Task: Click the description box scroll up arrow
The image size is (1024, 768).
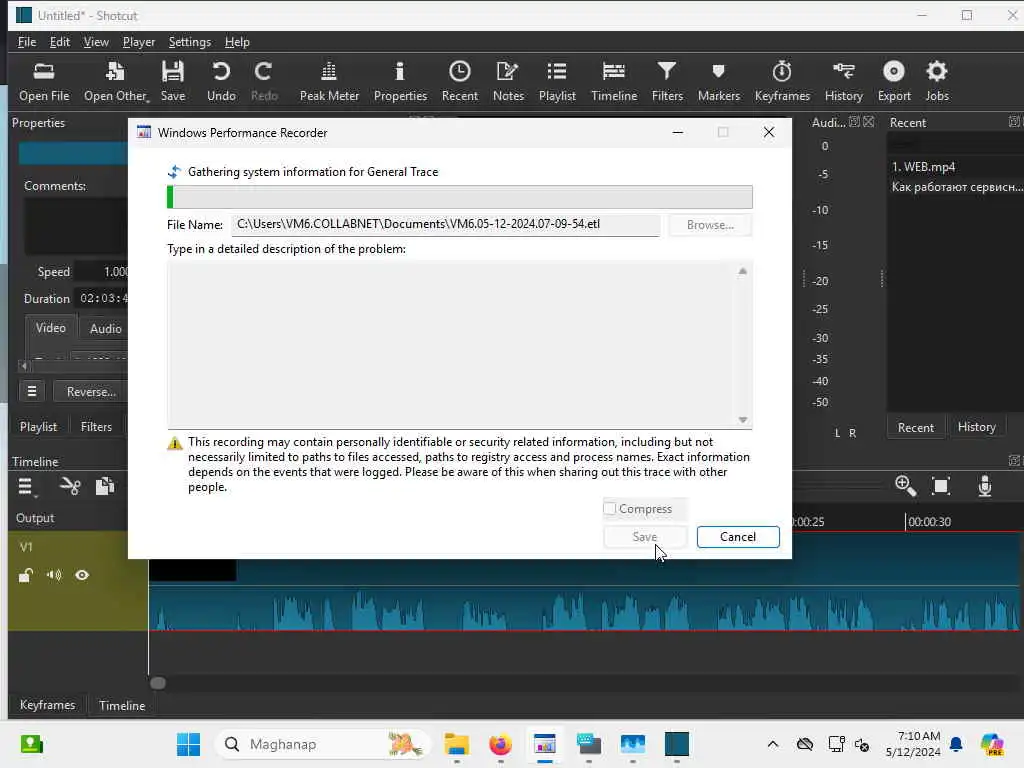Action: pyautogui.click(x=743, y=271)
